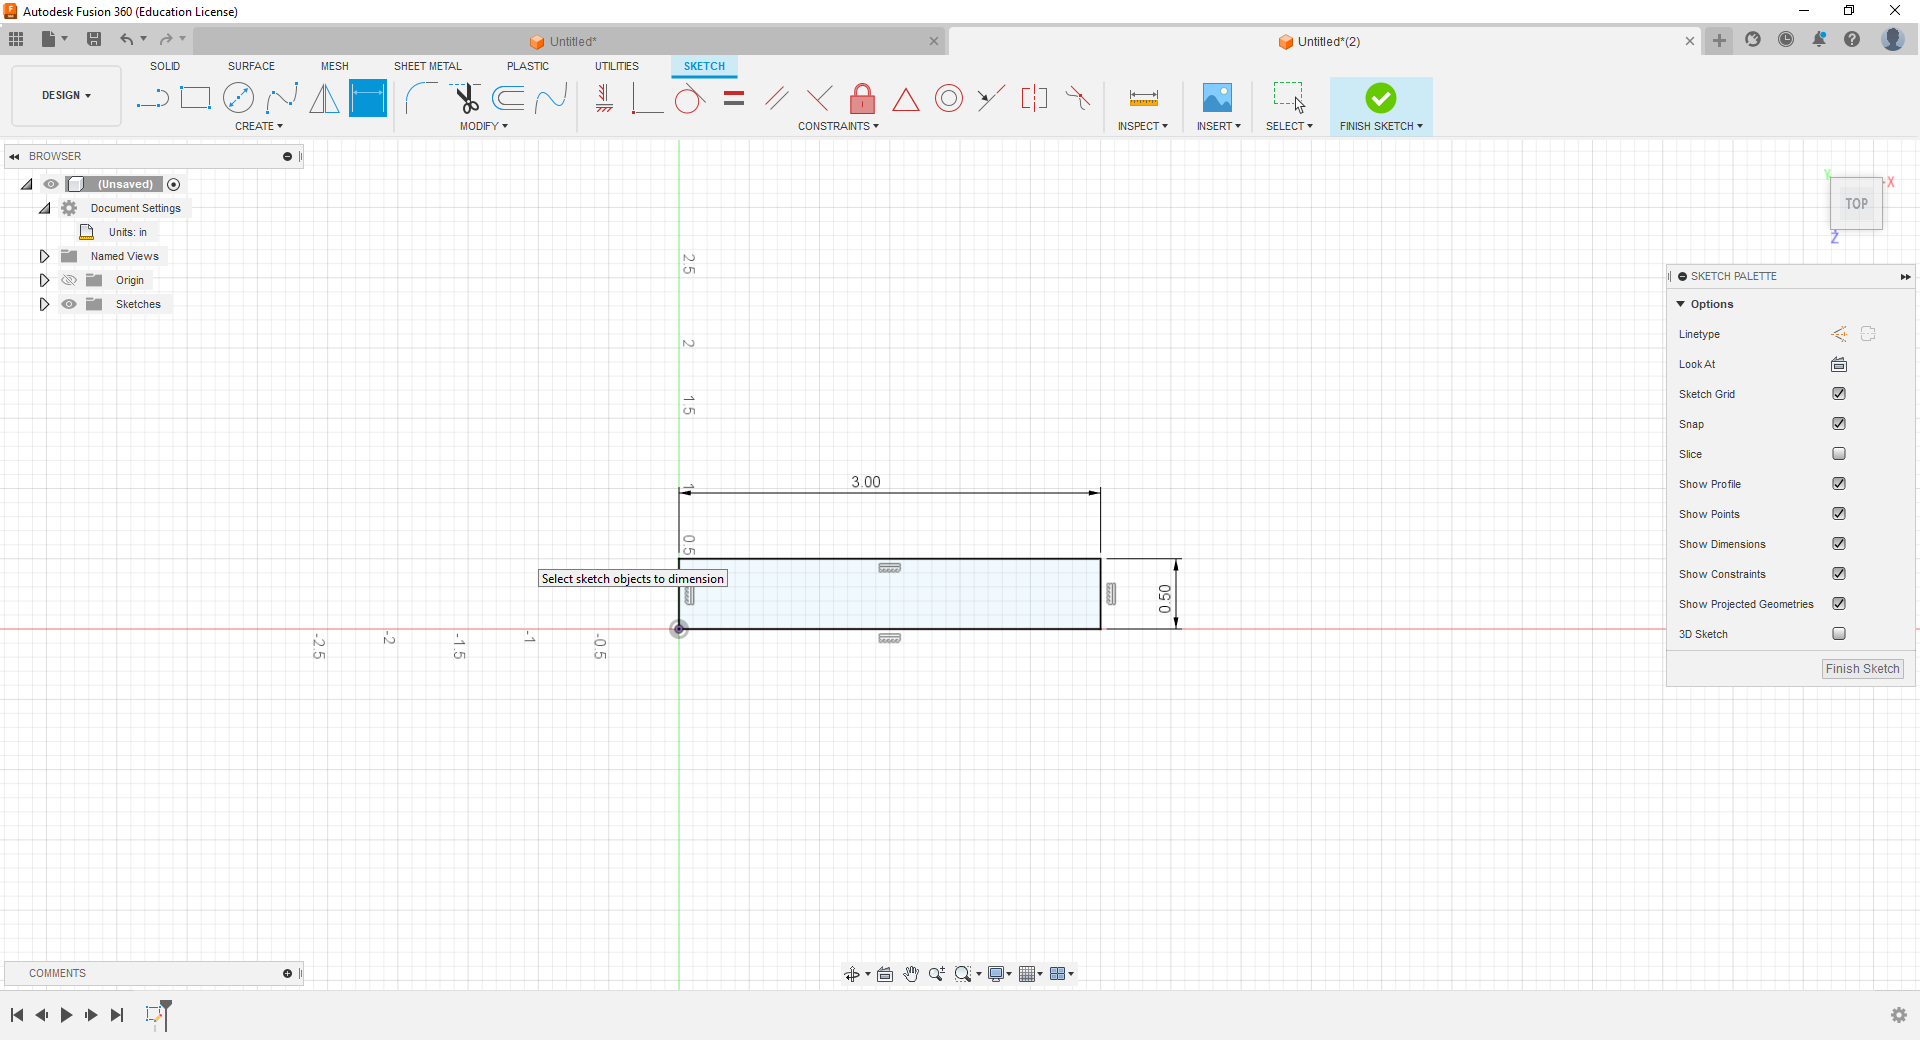Apply the Collinear constraint

991,98
